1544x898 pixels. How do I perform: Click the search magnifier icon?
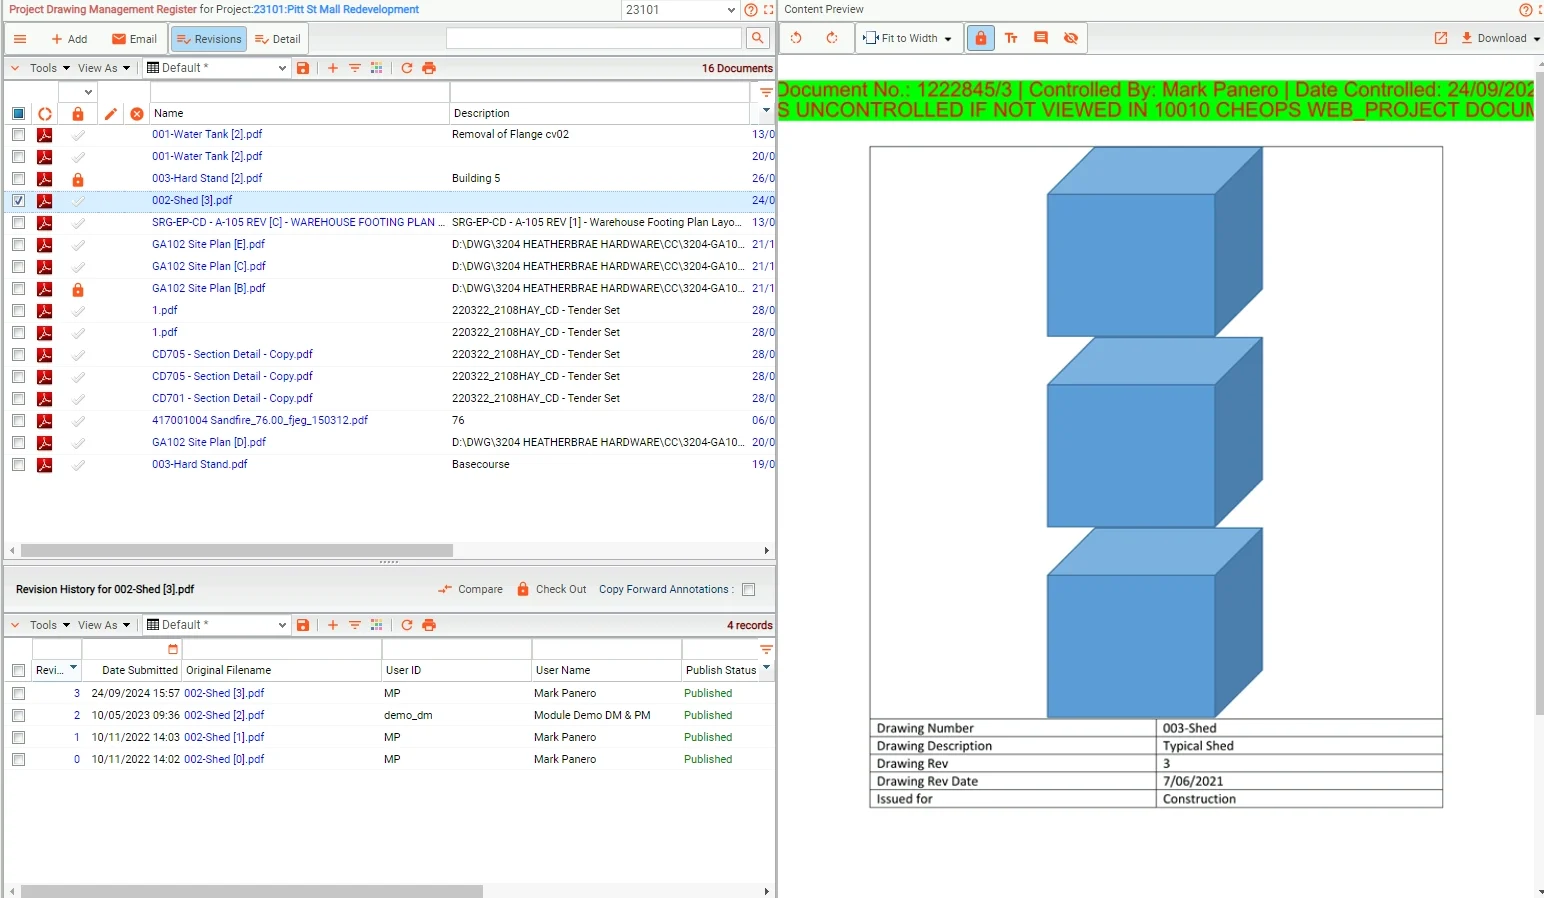click(758, 38)
